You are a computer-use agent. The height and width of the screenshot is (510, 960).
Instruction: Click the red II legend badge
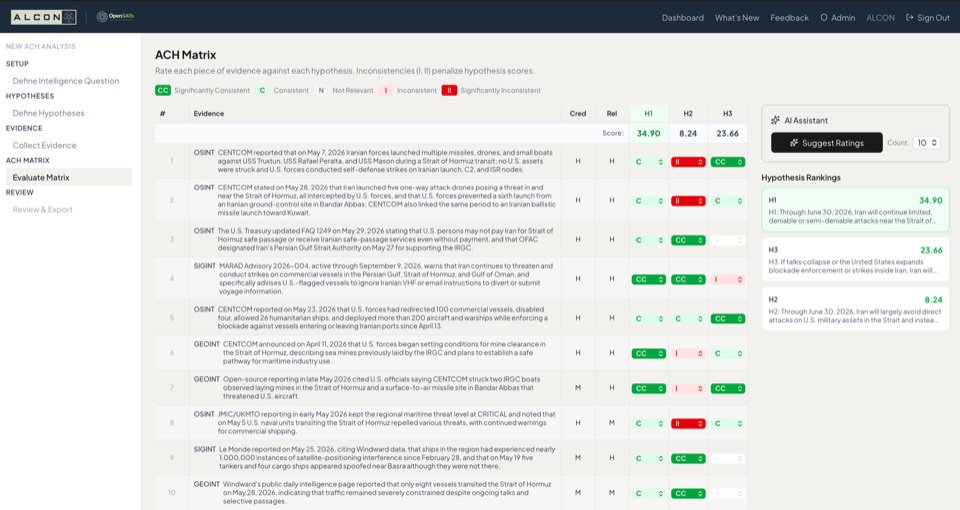click(449, 90)
